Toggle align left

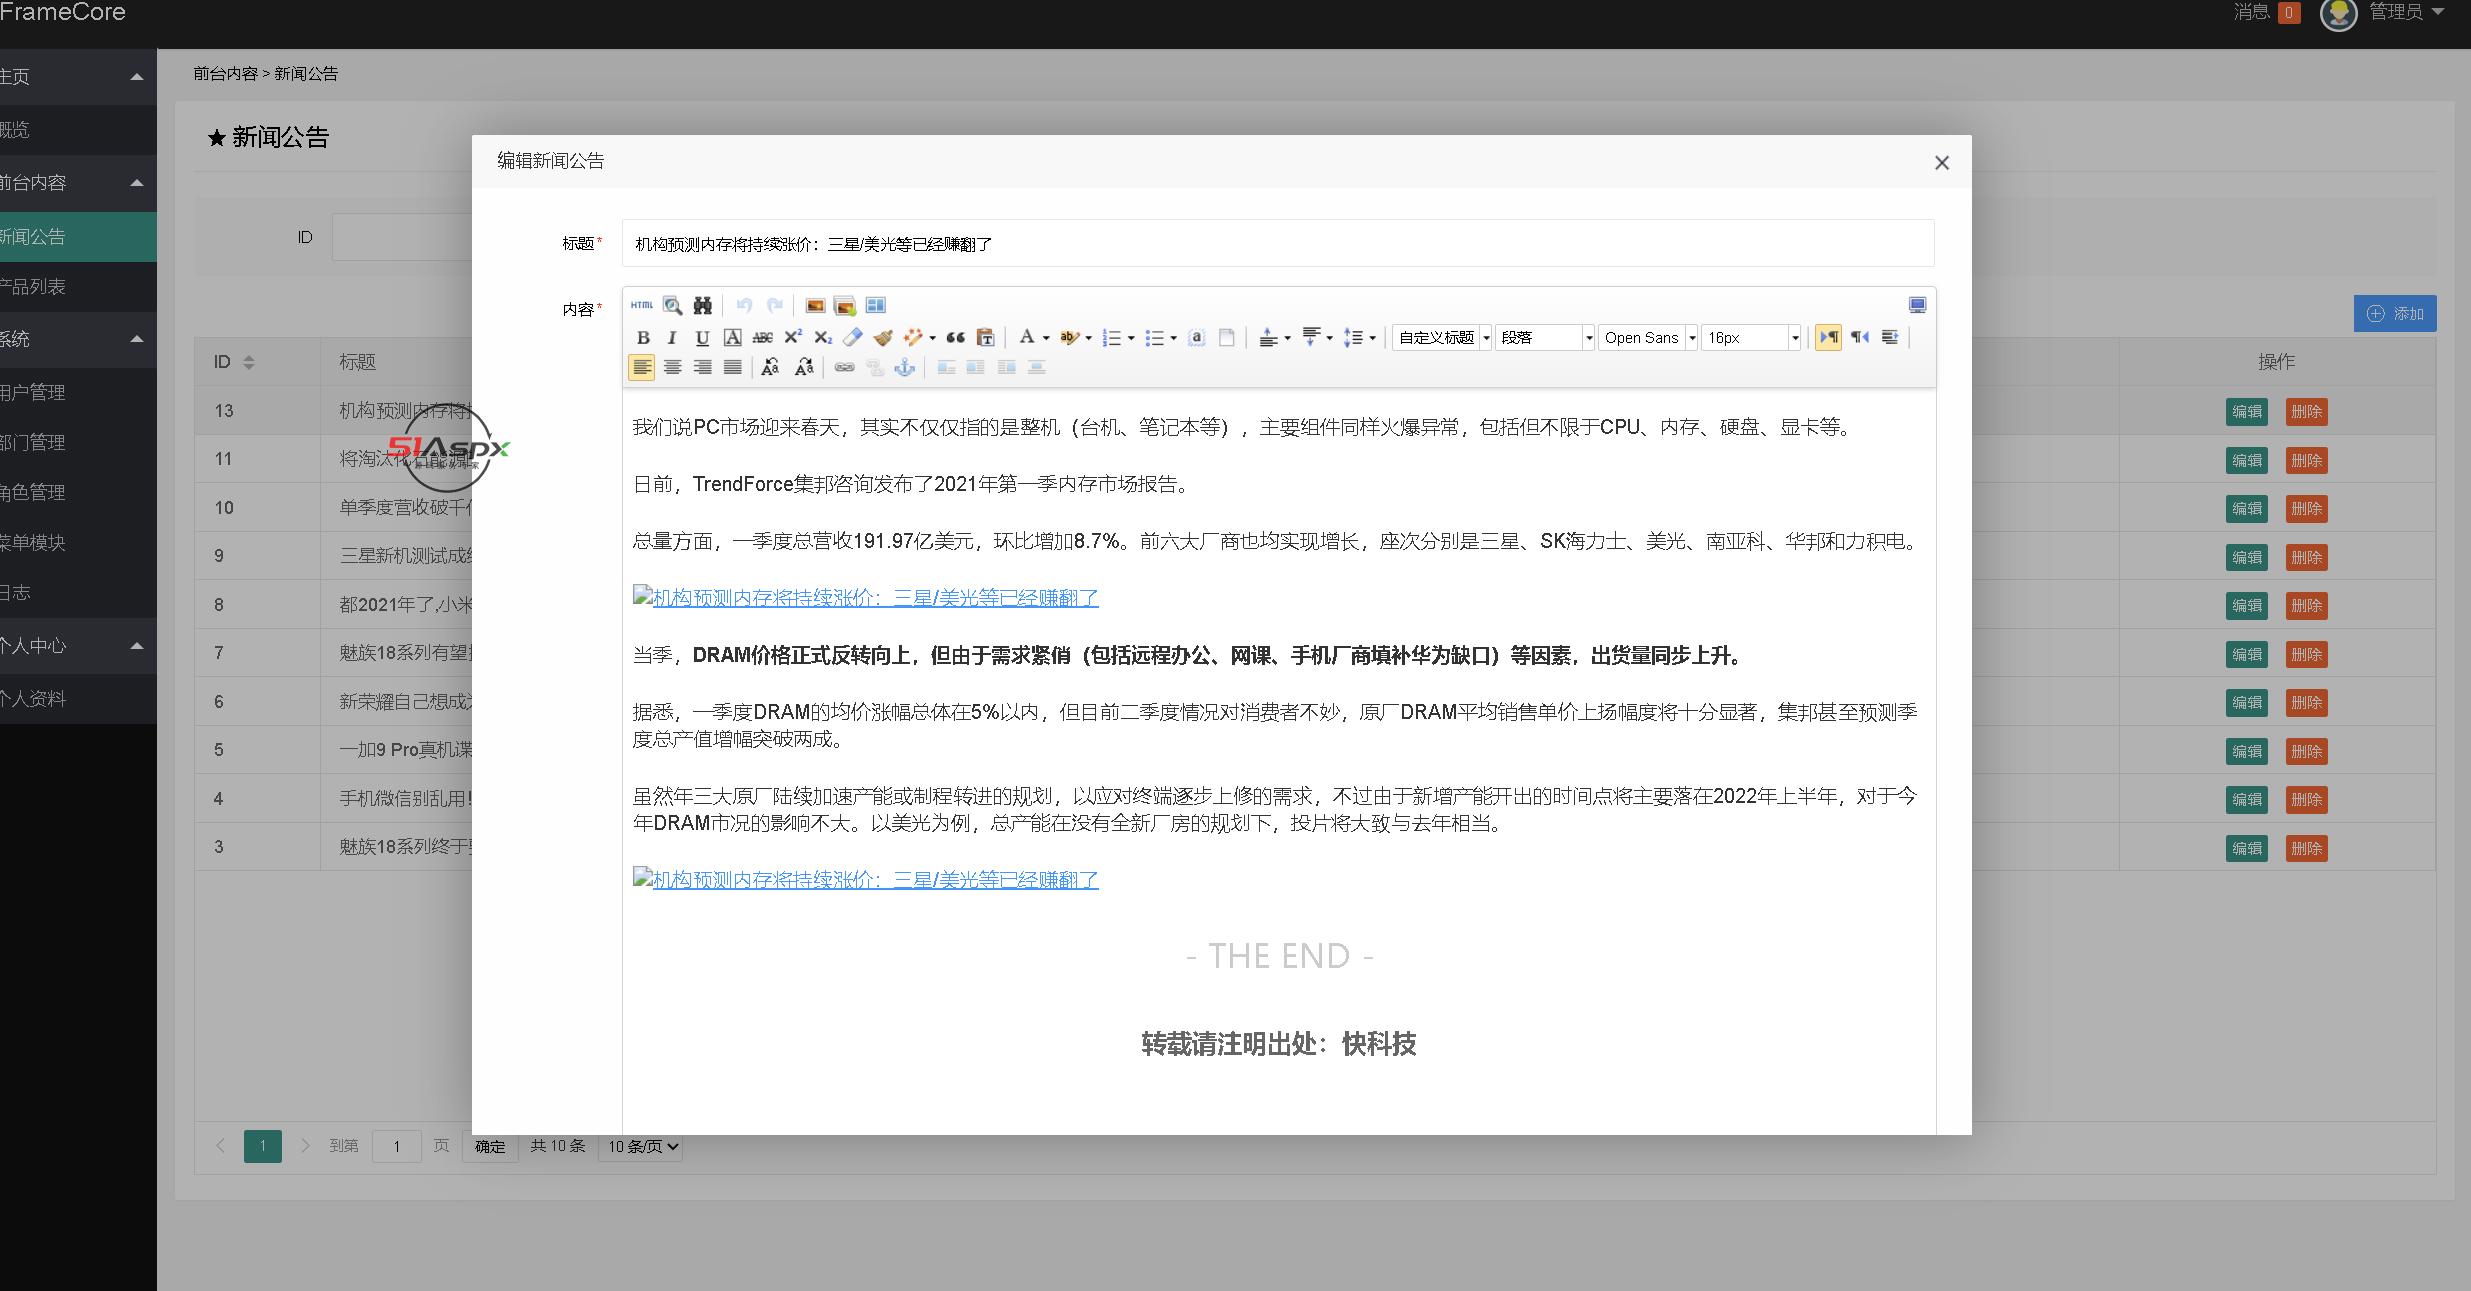tap(642, 368)
